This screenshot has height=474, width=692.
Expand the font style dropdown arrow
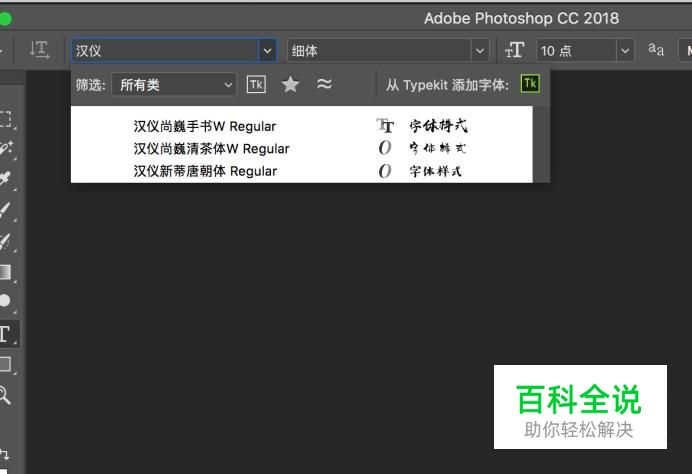tap(480, 51)
